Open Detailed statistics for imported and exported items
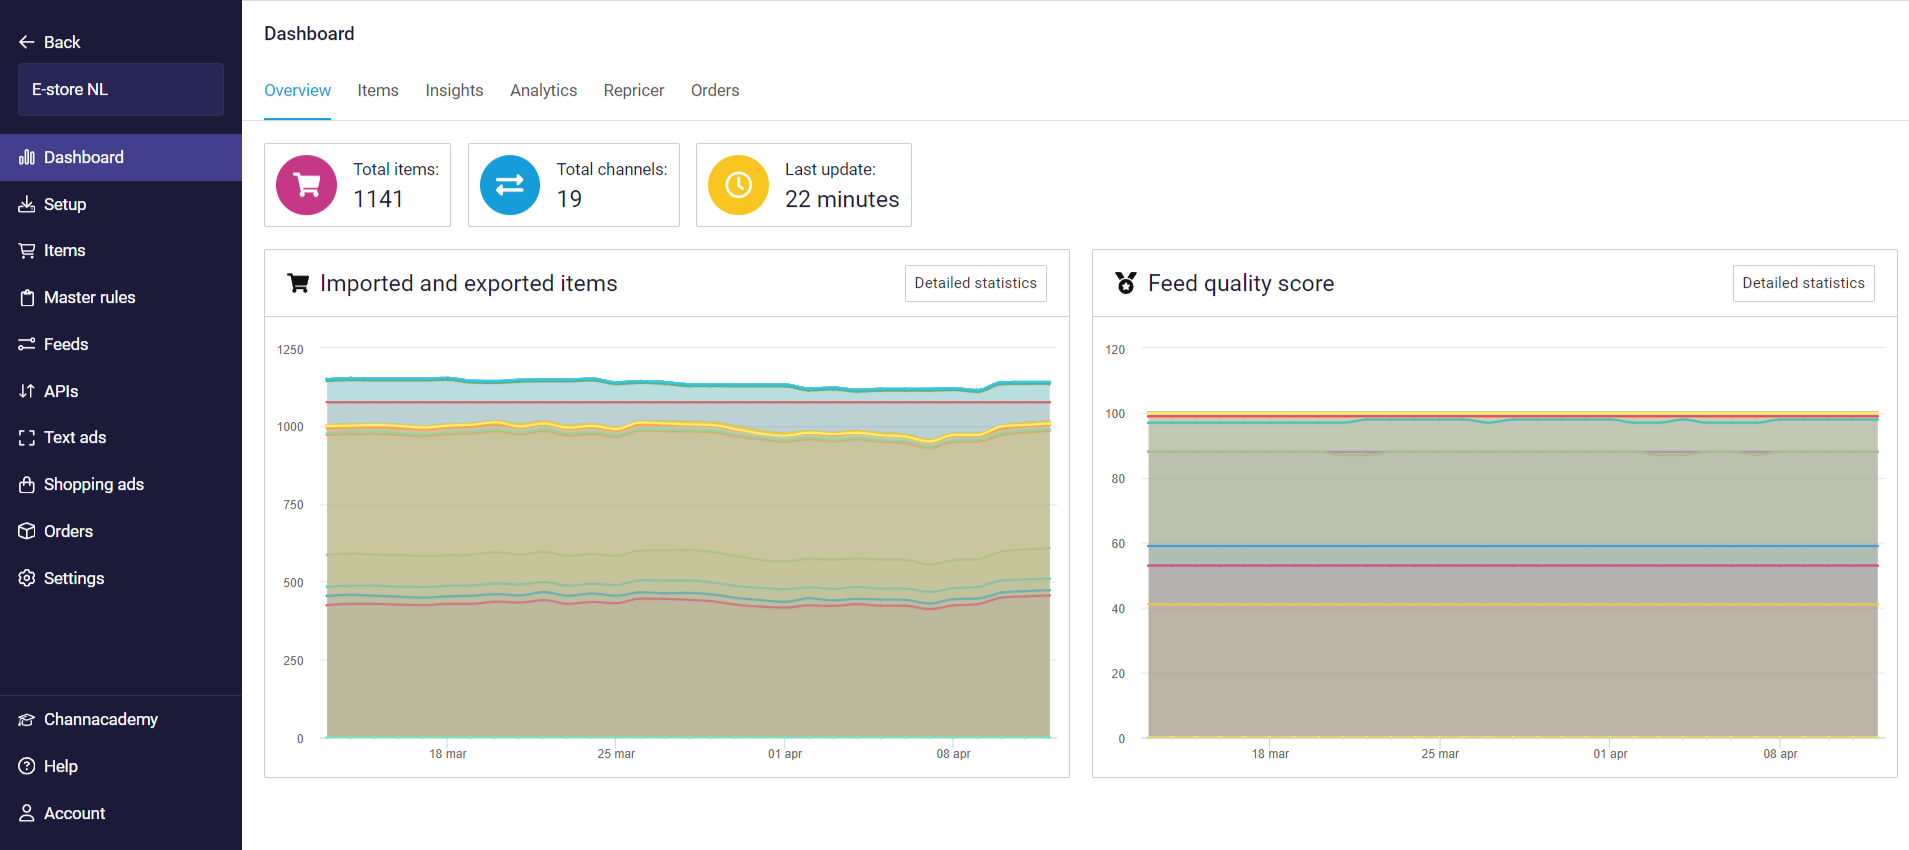The height and width of the screenshot is (850, 1909). 975,283
